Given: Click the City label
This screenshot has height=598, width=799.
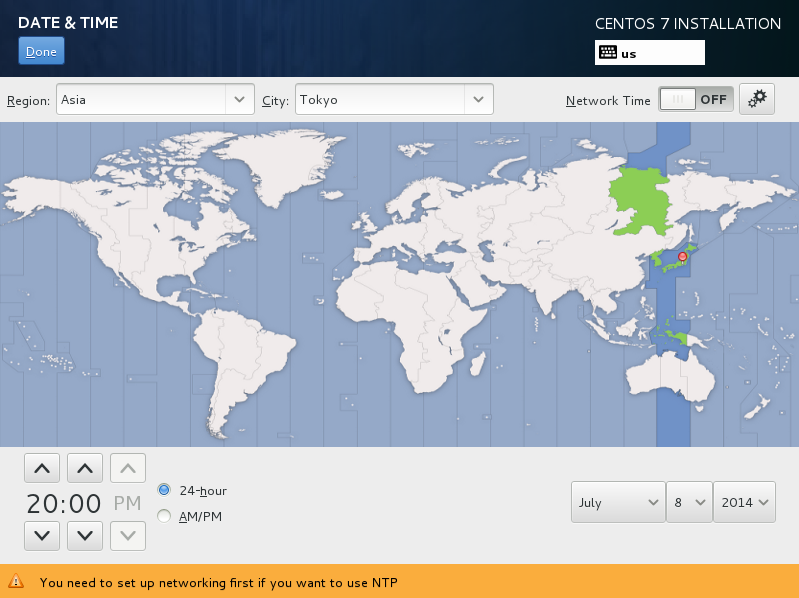Looking at the screenshot, I should (275, 101).
